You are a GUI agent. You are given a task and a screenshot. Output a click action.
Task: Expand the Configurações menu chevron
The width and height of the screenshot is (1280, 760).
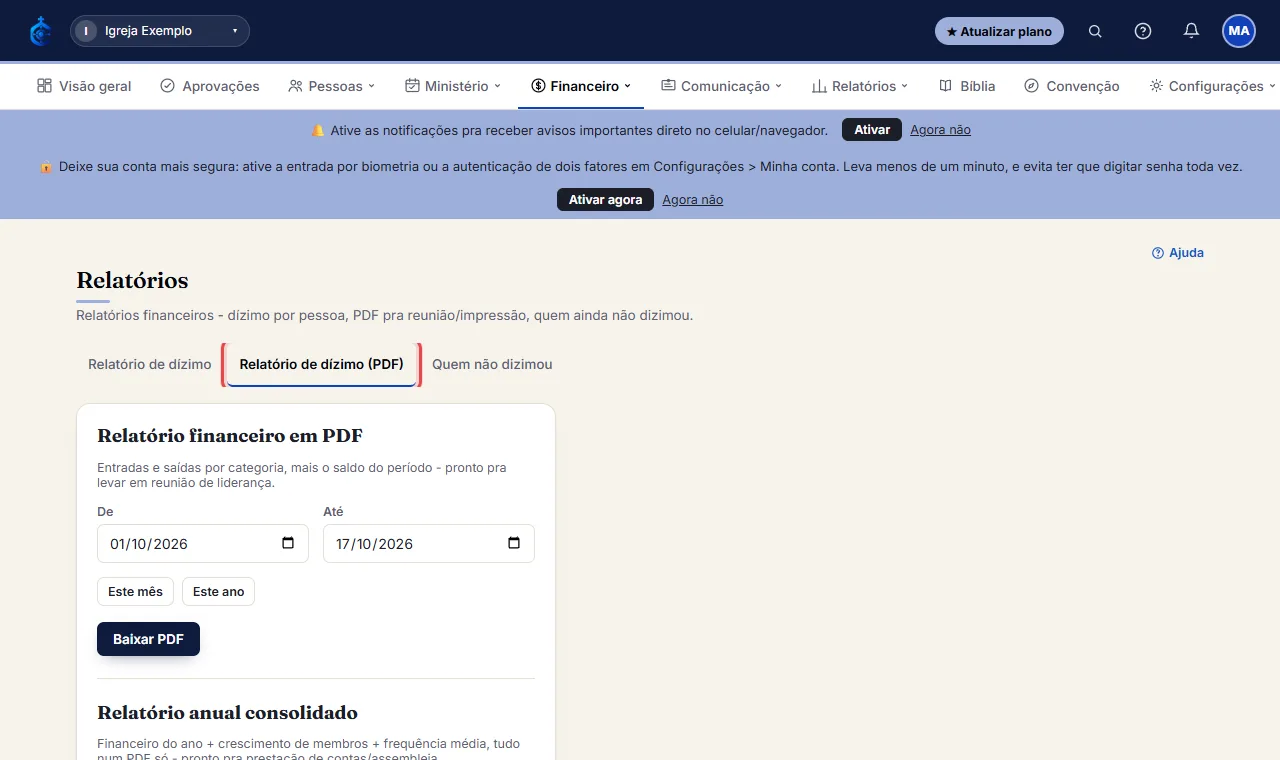1273,86
